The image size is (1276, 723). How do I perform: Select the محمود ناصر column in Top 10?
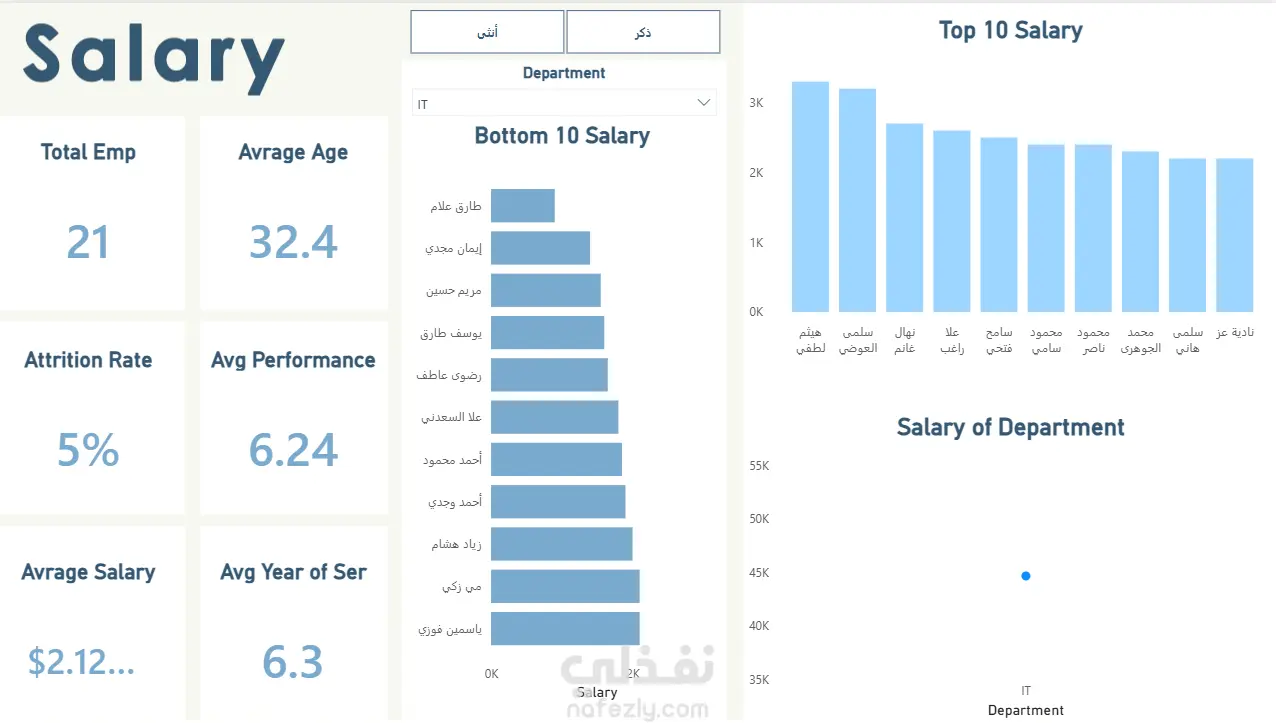[1093, 228]
